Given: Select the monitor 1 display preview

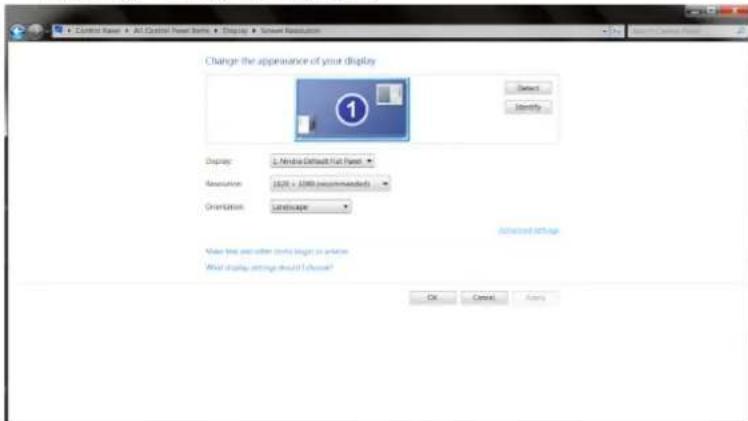Looking at the screenshot, I should pyautogui.click(x=352, y=110).
